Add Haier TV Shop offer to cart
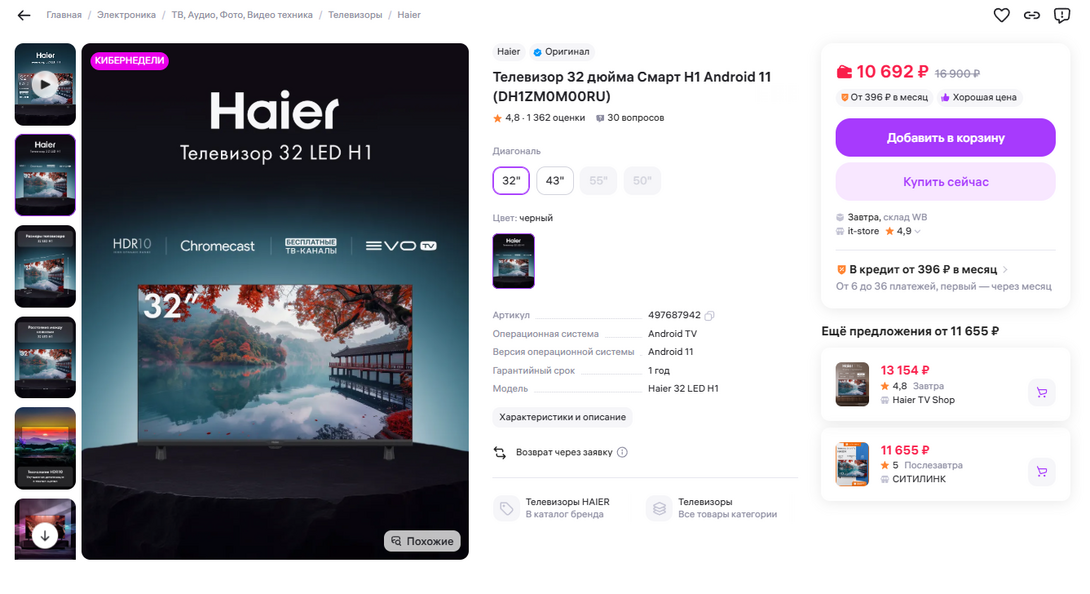 click(1041, 392)
